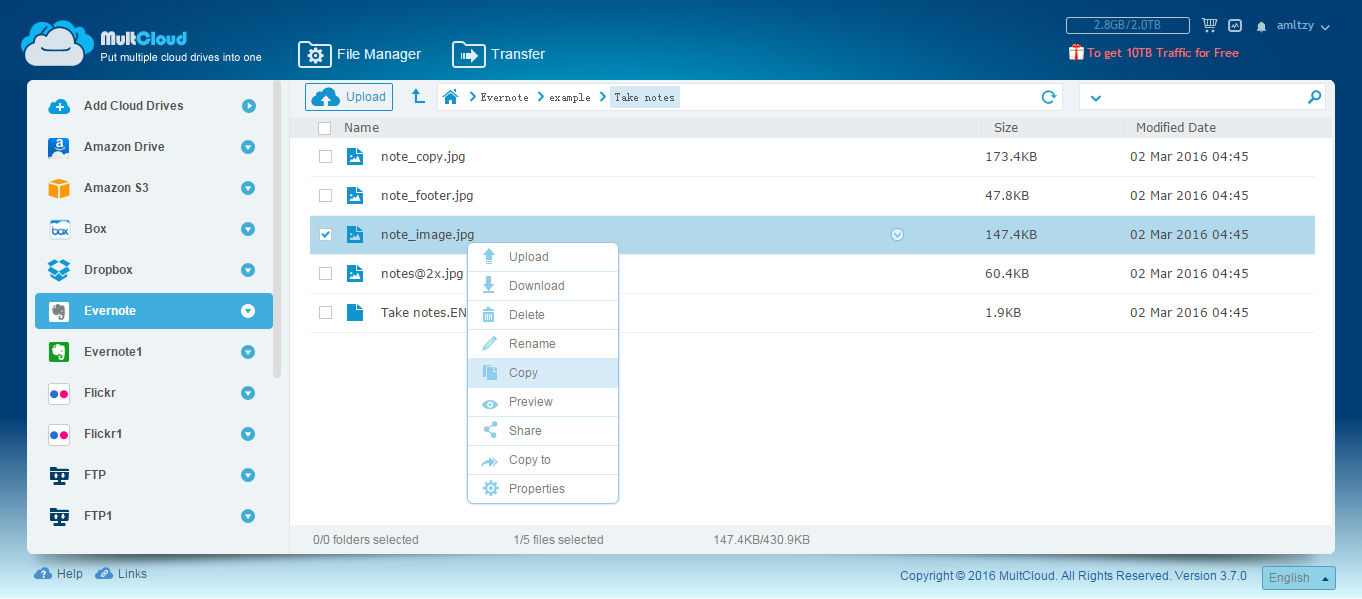Choose Preview from context menu
Screen dimensions: 1362x599
pyautogui.click(x=543, y=402)
